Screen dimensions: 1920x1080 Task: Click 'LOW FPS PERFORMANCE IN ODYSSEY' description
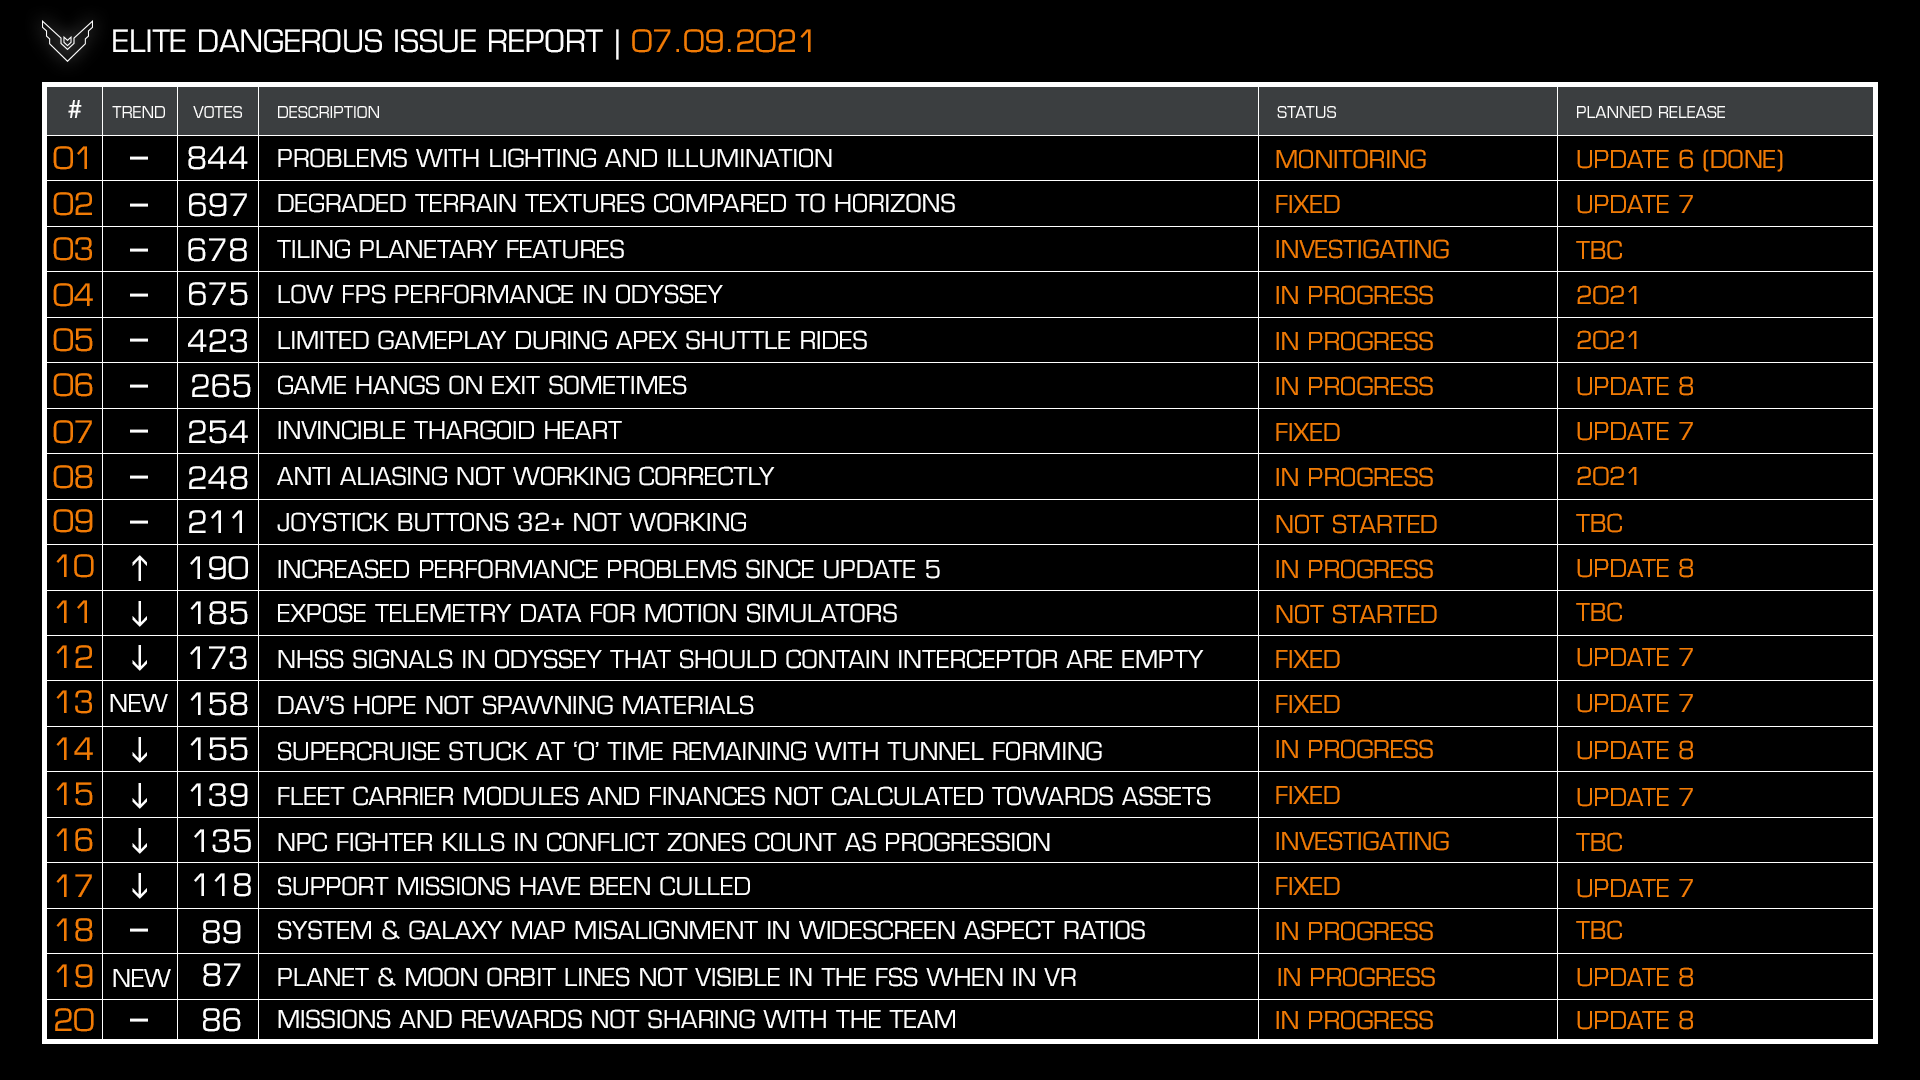pyautogui.click(x=500, y=294)
